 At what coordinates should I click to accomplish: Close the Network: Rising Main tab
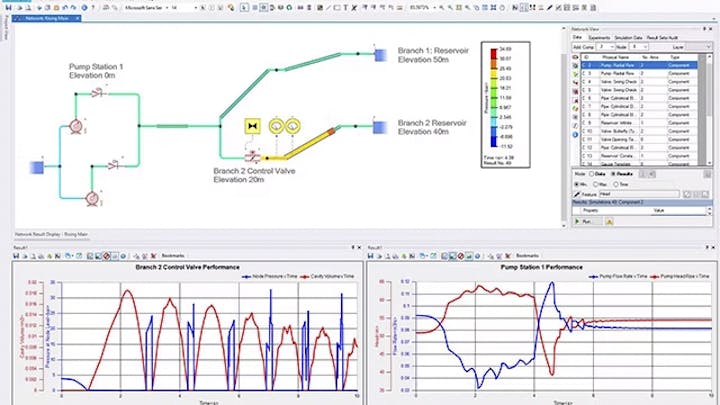click(x=77, y=18)
